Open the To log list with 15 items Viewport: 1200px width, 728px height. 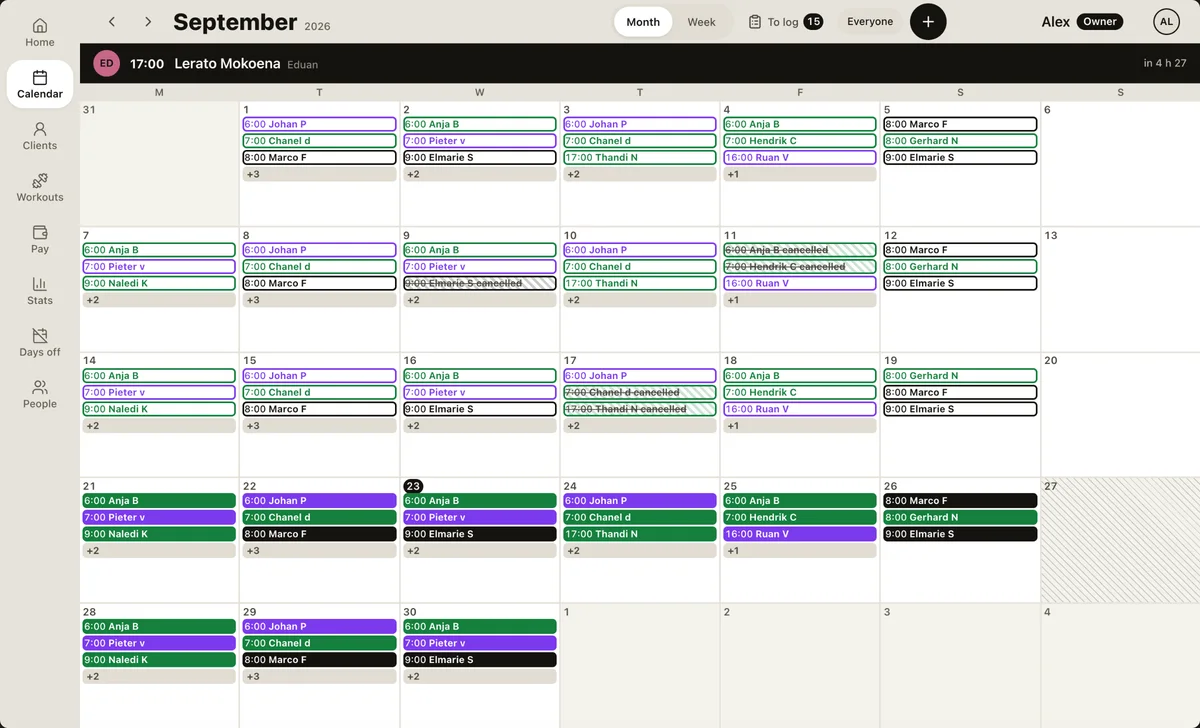(785, 22)
